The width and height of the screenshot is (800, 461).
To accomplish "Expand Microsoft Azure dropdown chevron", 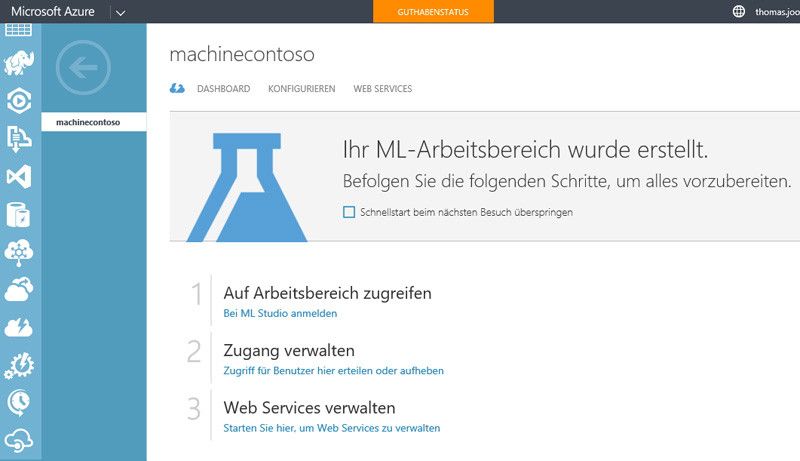I will [120, 13].
